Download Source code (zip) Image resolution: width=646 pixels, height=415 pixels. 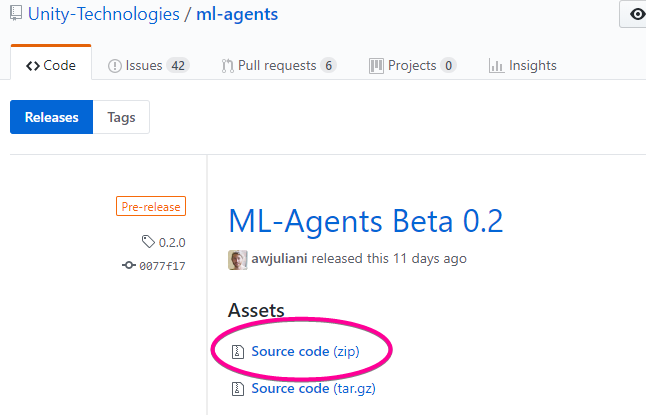tap(305, 352)
